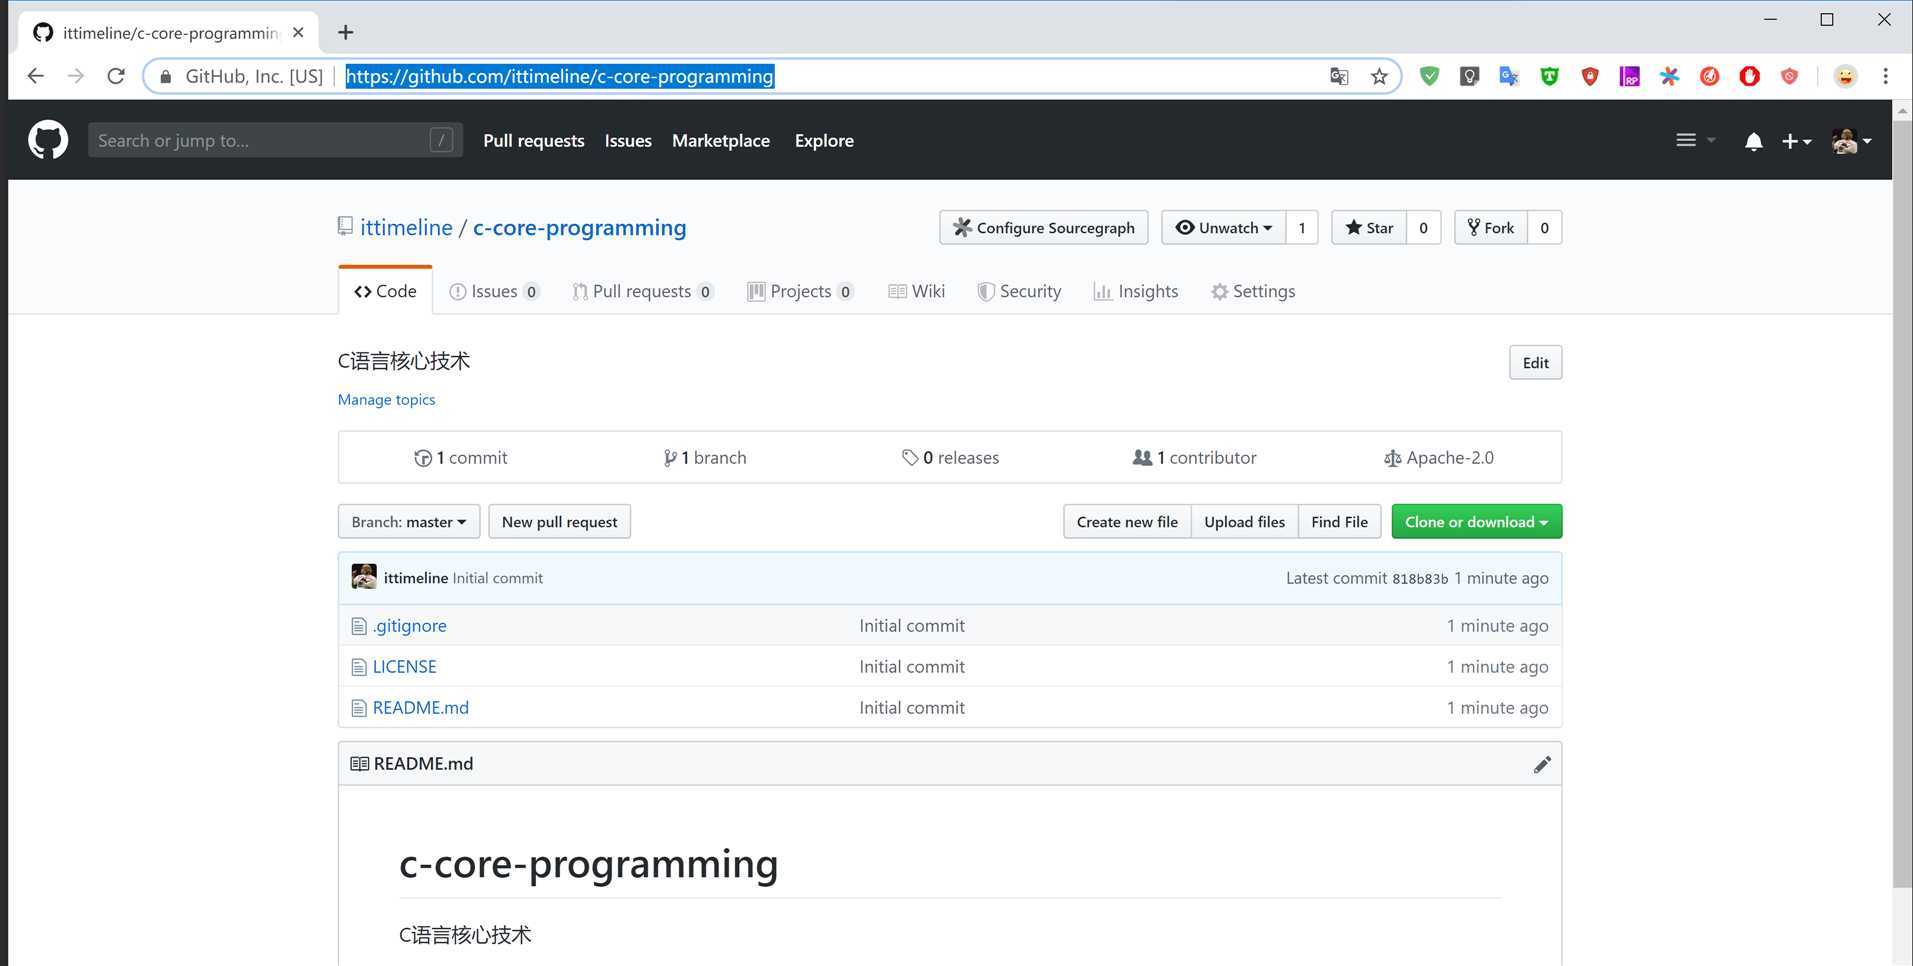Viewport: 1913px width, 966px height.
Task: Click the dark shield extension icon
Action: coord(1469,76)
